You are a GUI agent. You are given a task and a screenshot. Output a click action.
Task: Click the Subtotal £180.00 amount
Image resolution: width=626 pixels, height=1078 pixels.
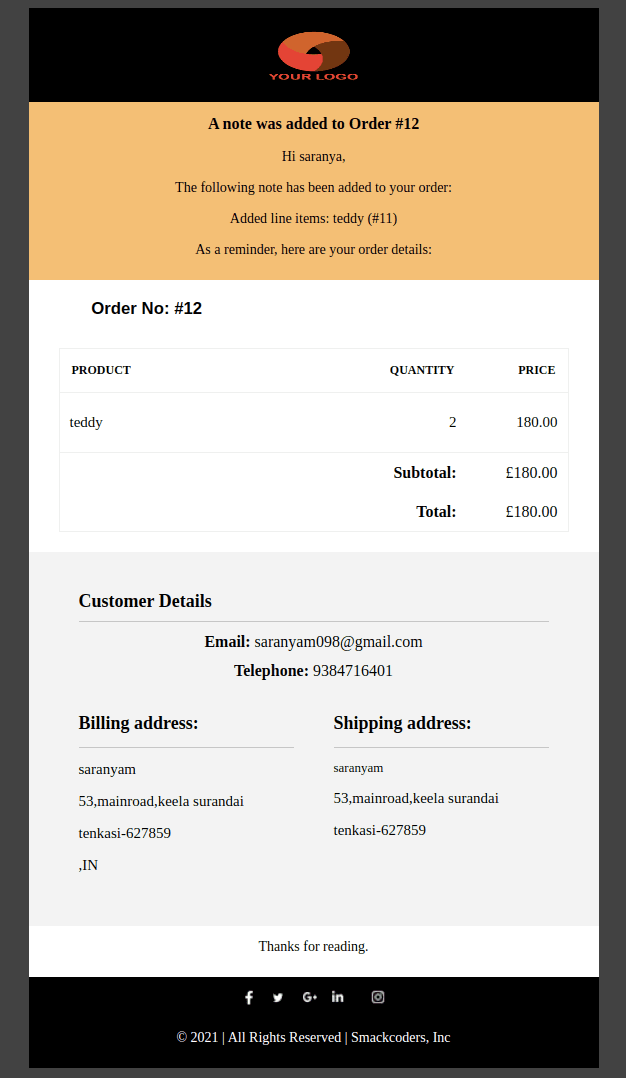tap(531, 472)
